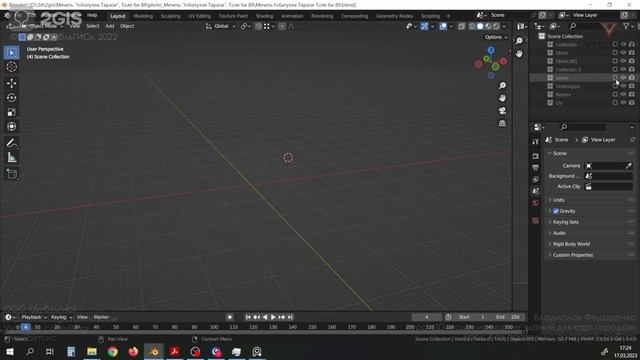
Task: Switch perspective/orthographic with the grid icon
Action: [x=502, y=123]
